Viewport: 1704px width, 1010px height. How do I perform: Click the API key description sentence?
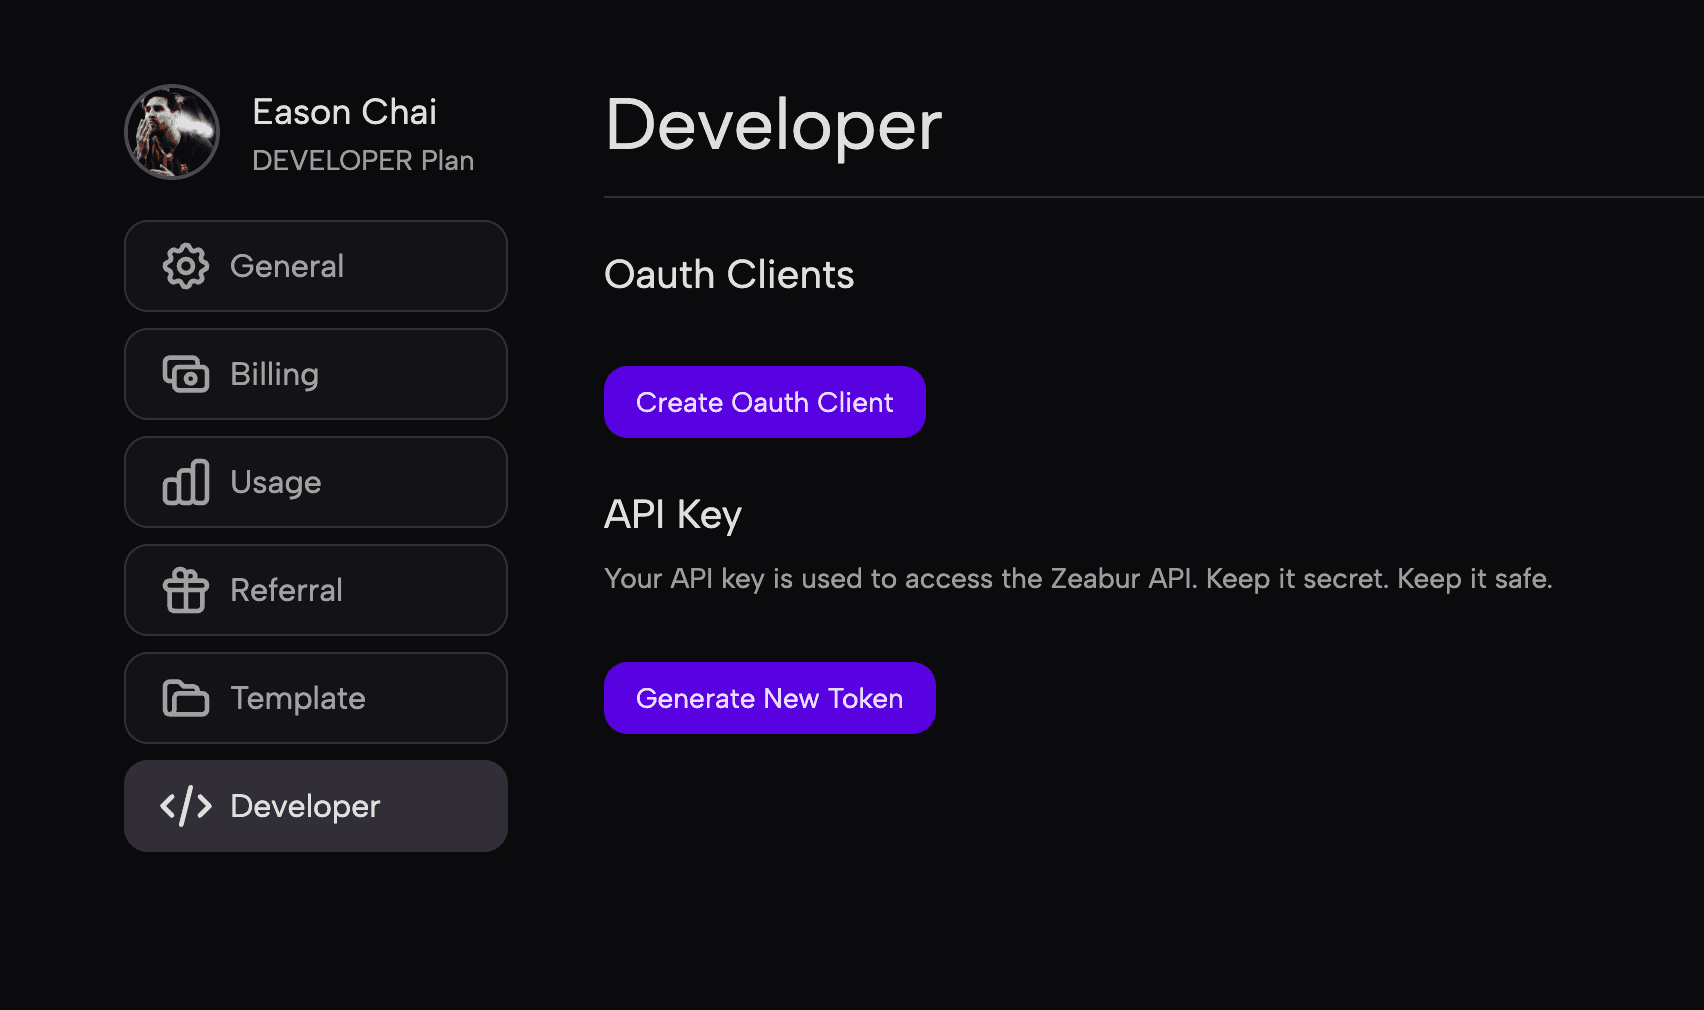tap(1078, 579)
